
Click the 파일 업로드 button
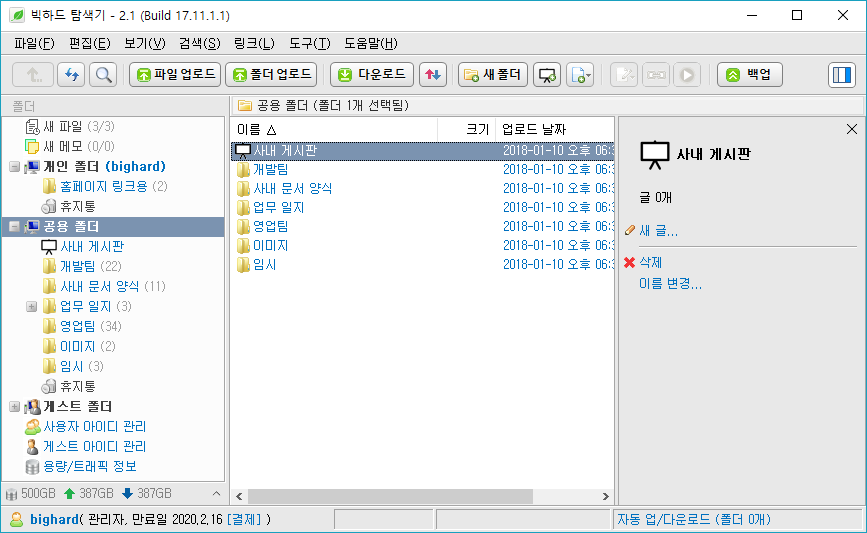(x=175, y=75)
